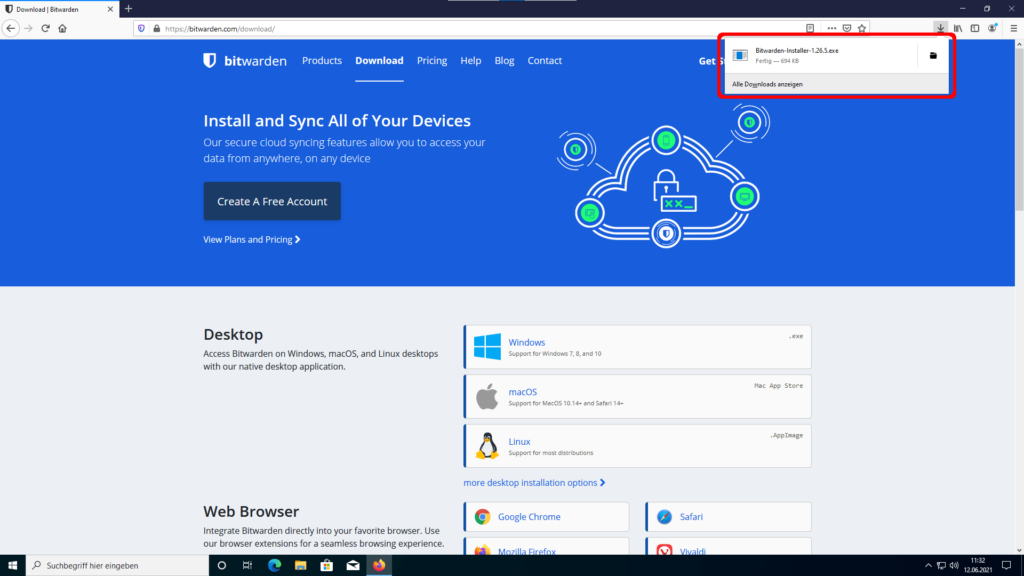Open File Explorer from the taskbar
The width and height of the screenshot is (1024, 576).
(x=300, y=566)
